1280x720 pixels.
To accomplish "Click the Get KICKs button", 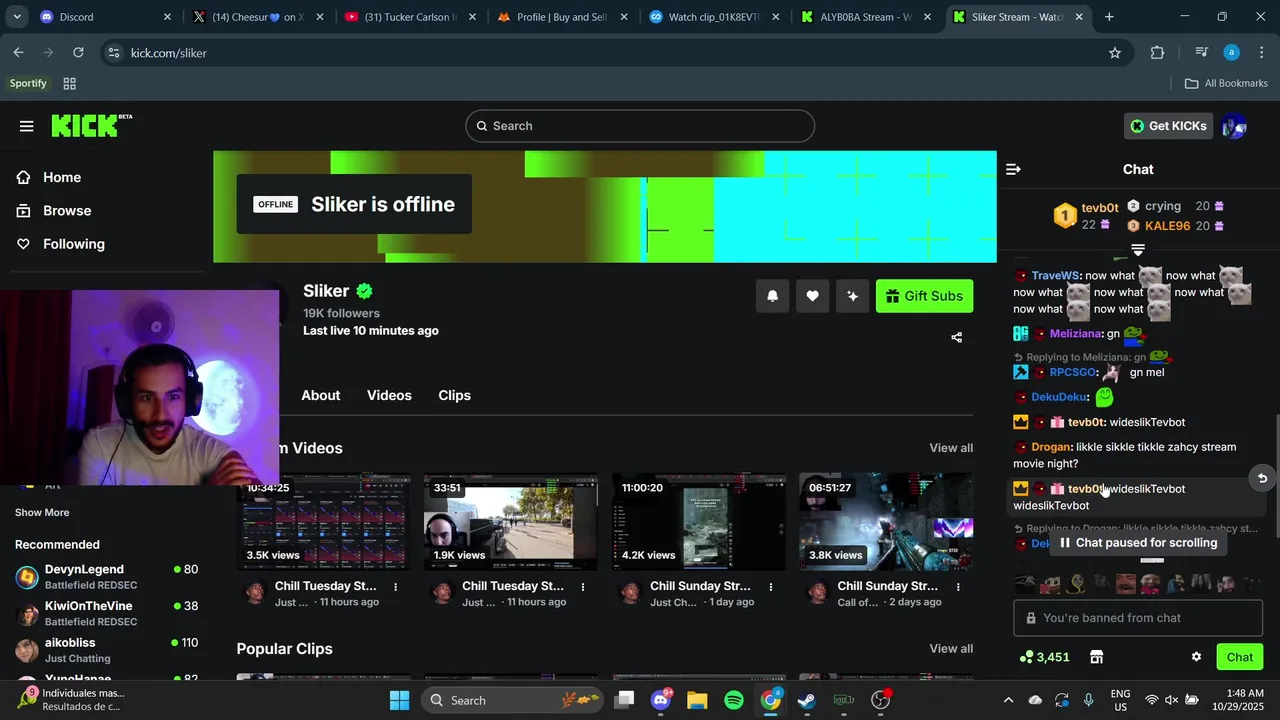I will pos(1168,126).
